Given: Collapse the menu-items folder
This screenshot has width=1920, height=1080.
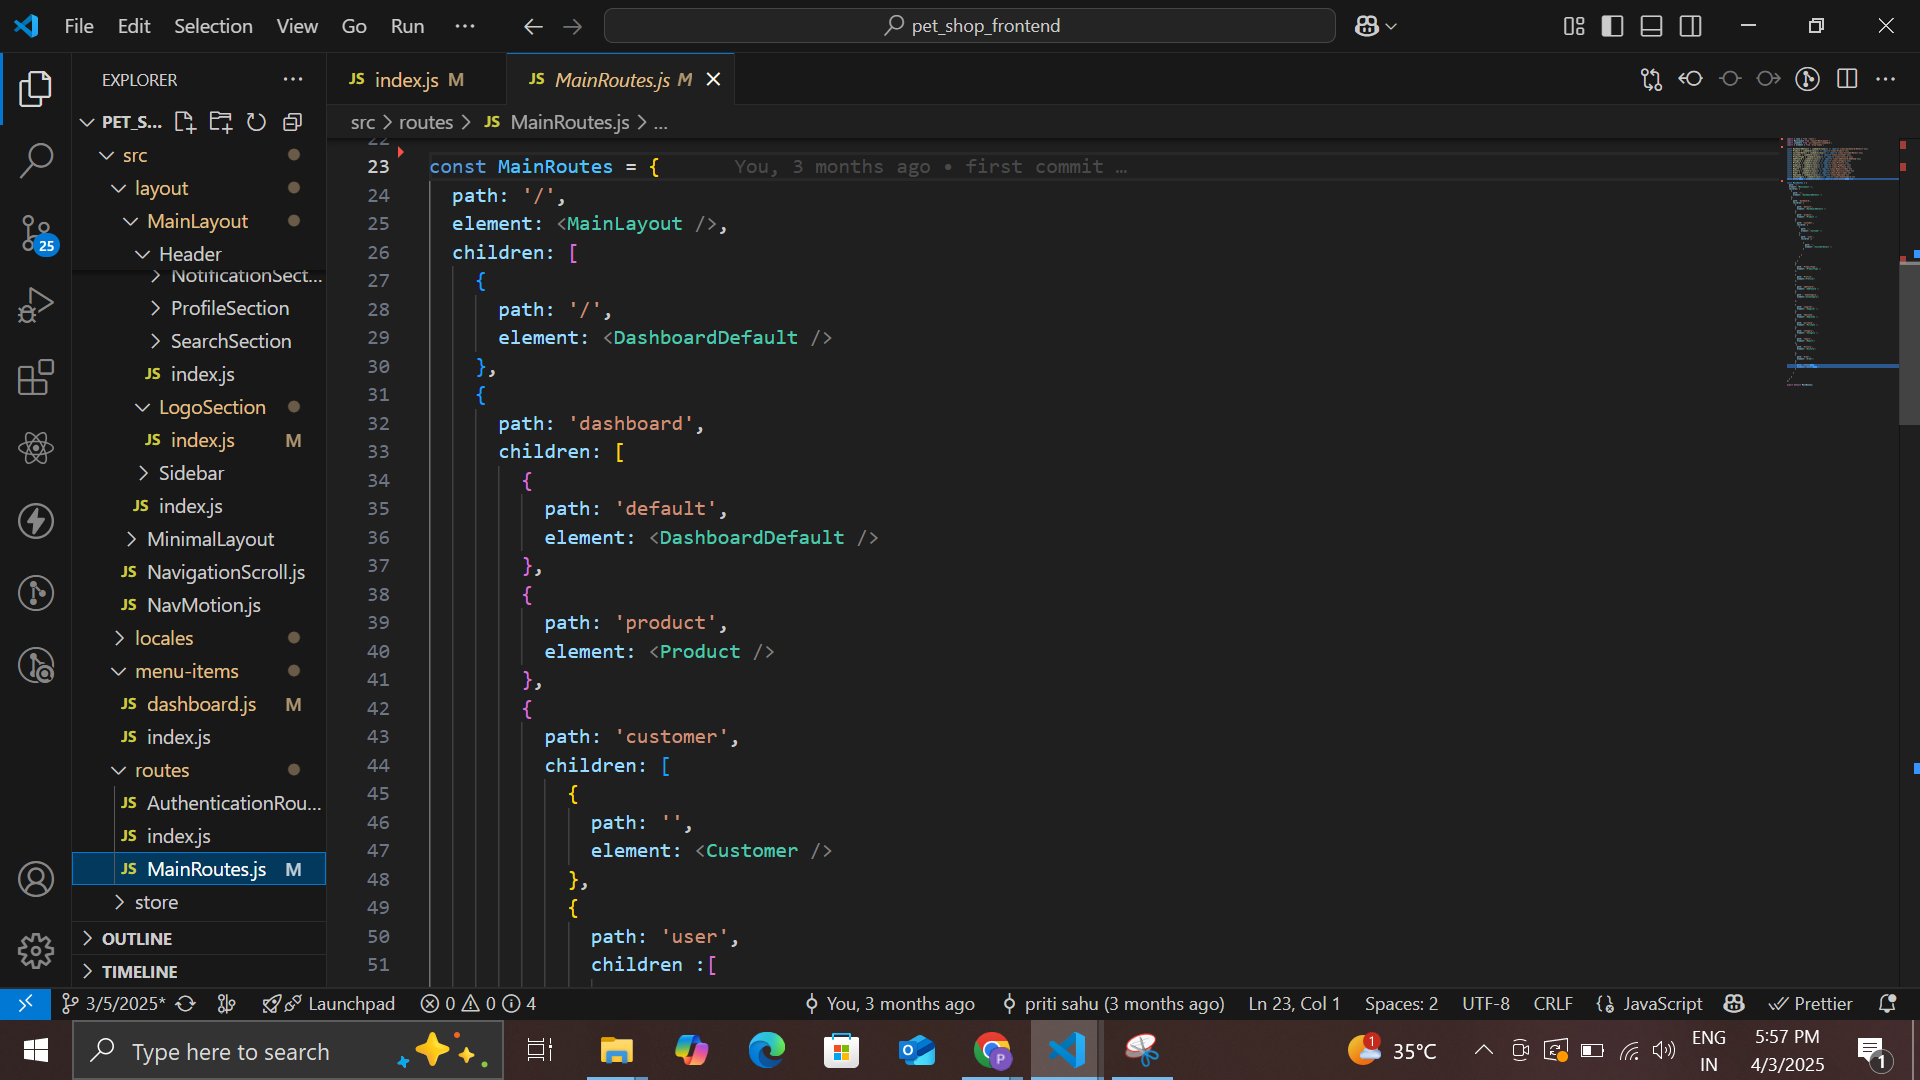Looking at the screenshot, I should pos(186,671).
